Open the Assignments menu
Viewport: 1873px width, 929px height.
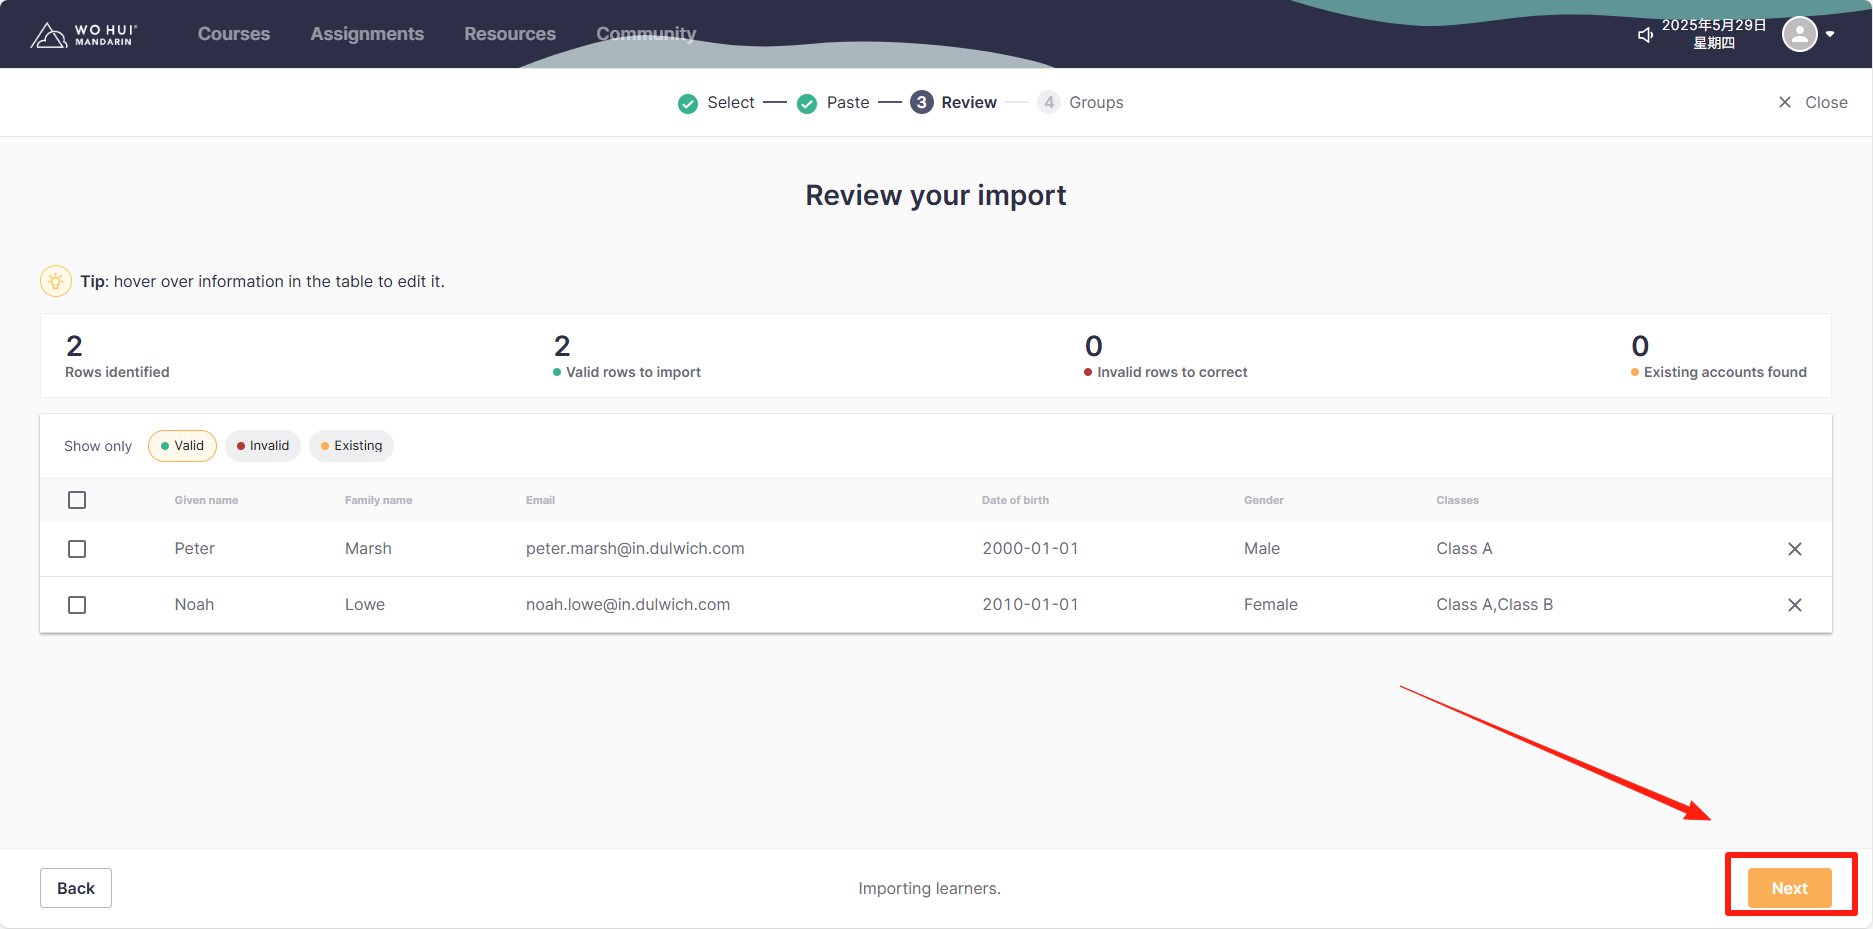point(367,34)
